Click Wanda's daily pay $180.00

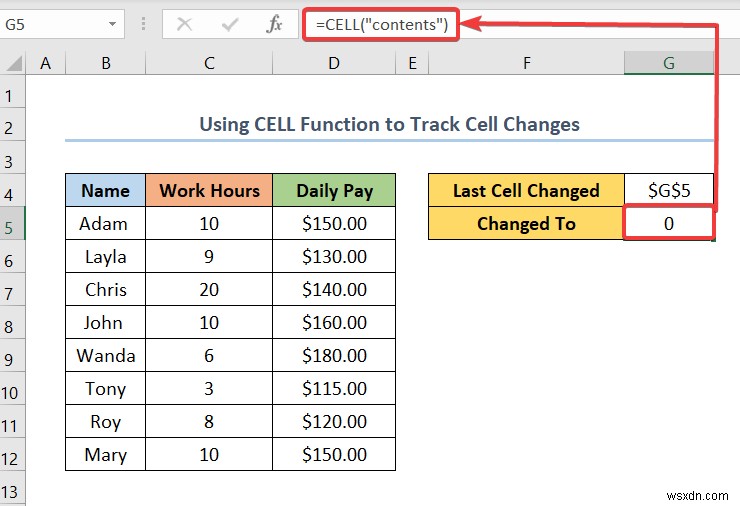(x=334, y=355)
